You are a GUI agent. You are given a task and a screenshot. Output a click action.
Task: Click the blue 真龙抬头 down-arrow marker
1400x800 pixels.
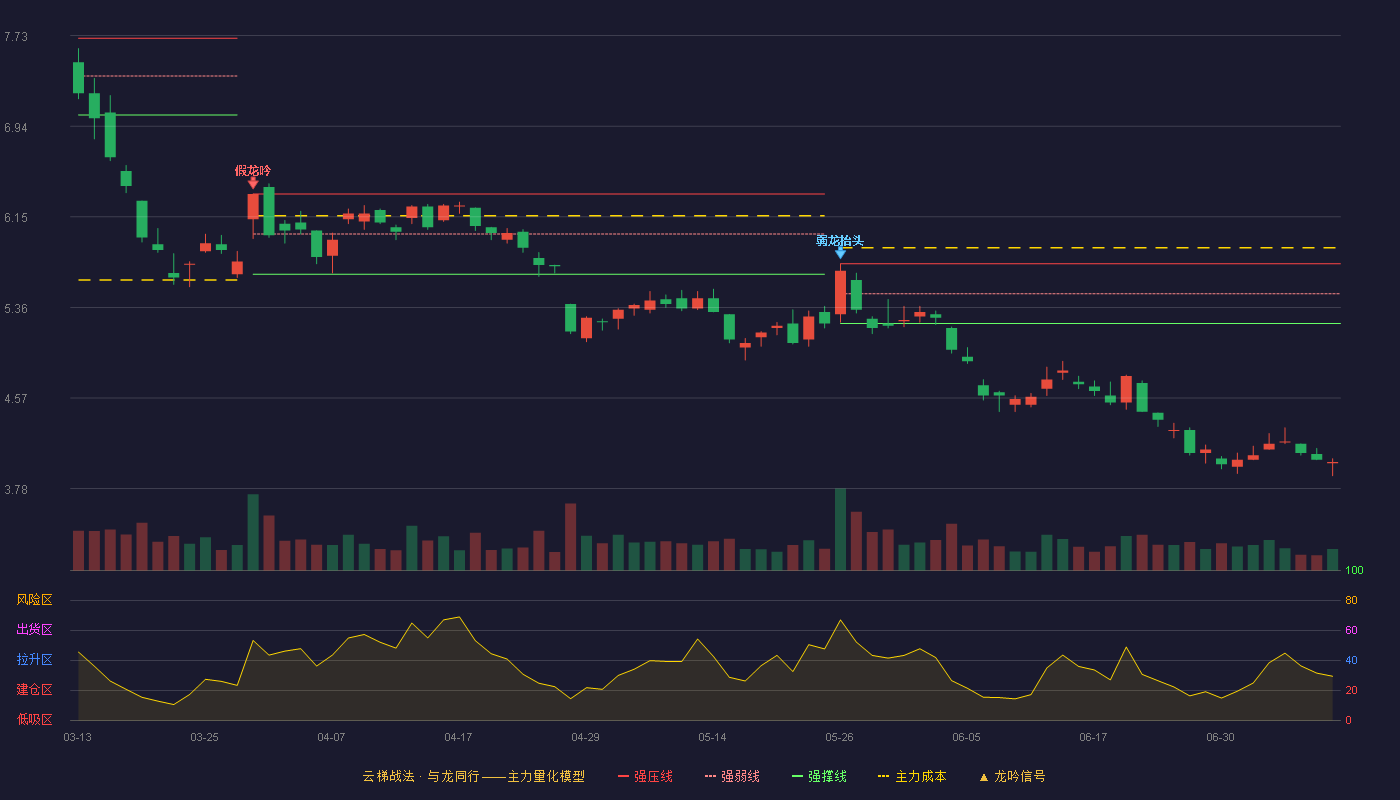(x=840, y=253)
